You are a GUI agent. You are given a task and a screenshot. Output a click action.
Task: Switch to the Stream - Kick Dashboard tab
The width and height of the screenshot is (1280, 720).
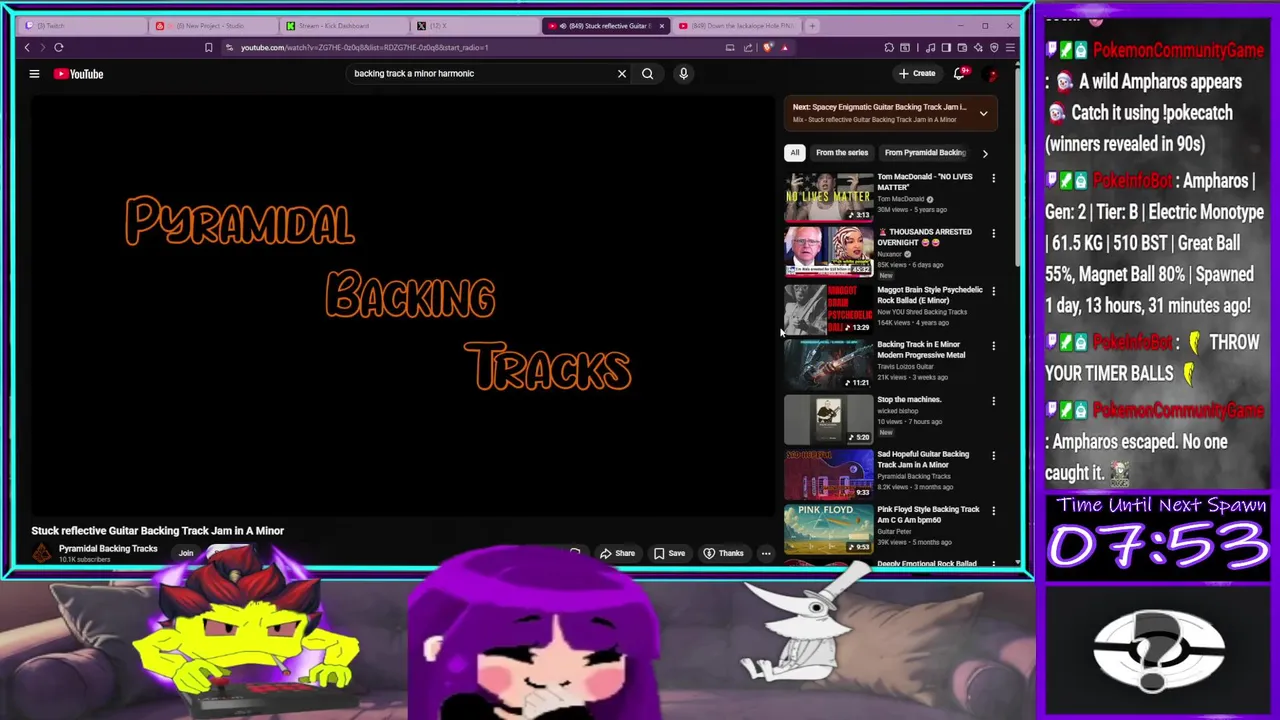(345, 25)
